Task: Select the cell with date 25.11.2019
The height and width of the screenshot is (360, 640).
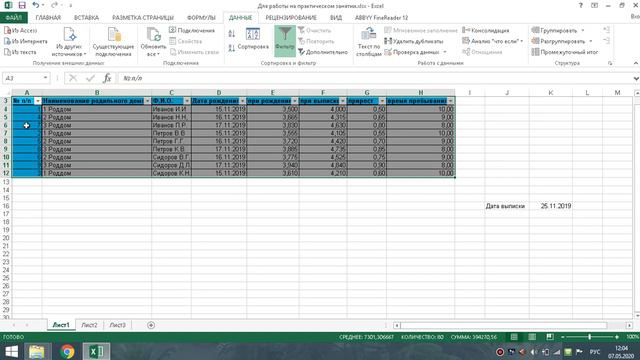Action: (x=551, y=206)
